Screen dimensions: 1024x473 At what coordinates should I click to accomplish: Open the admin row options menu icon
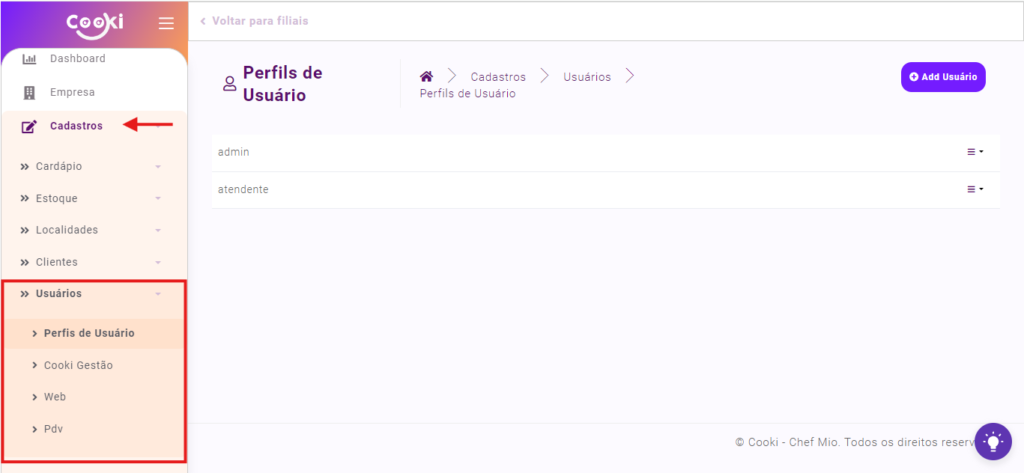pos(975,152)
